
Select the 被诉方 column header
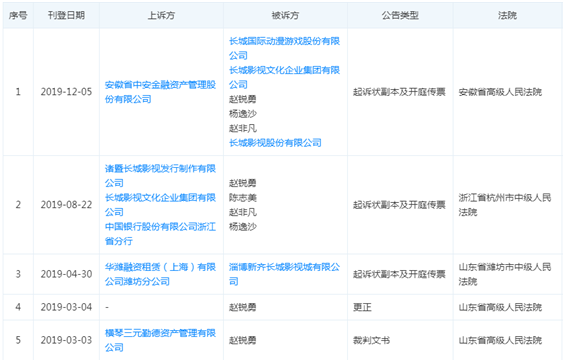[285, 15]
